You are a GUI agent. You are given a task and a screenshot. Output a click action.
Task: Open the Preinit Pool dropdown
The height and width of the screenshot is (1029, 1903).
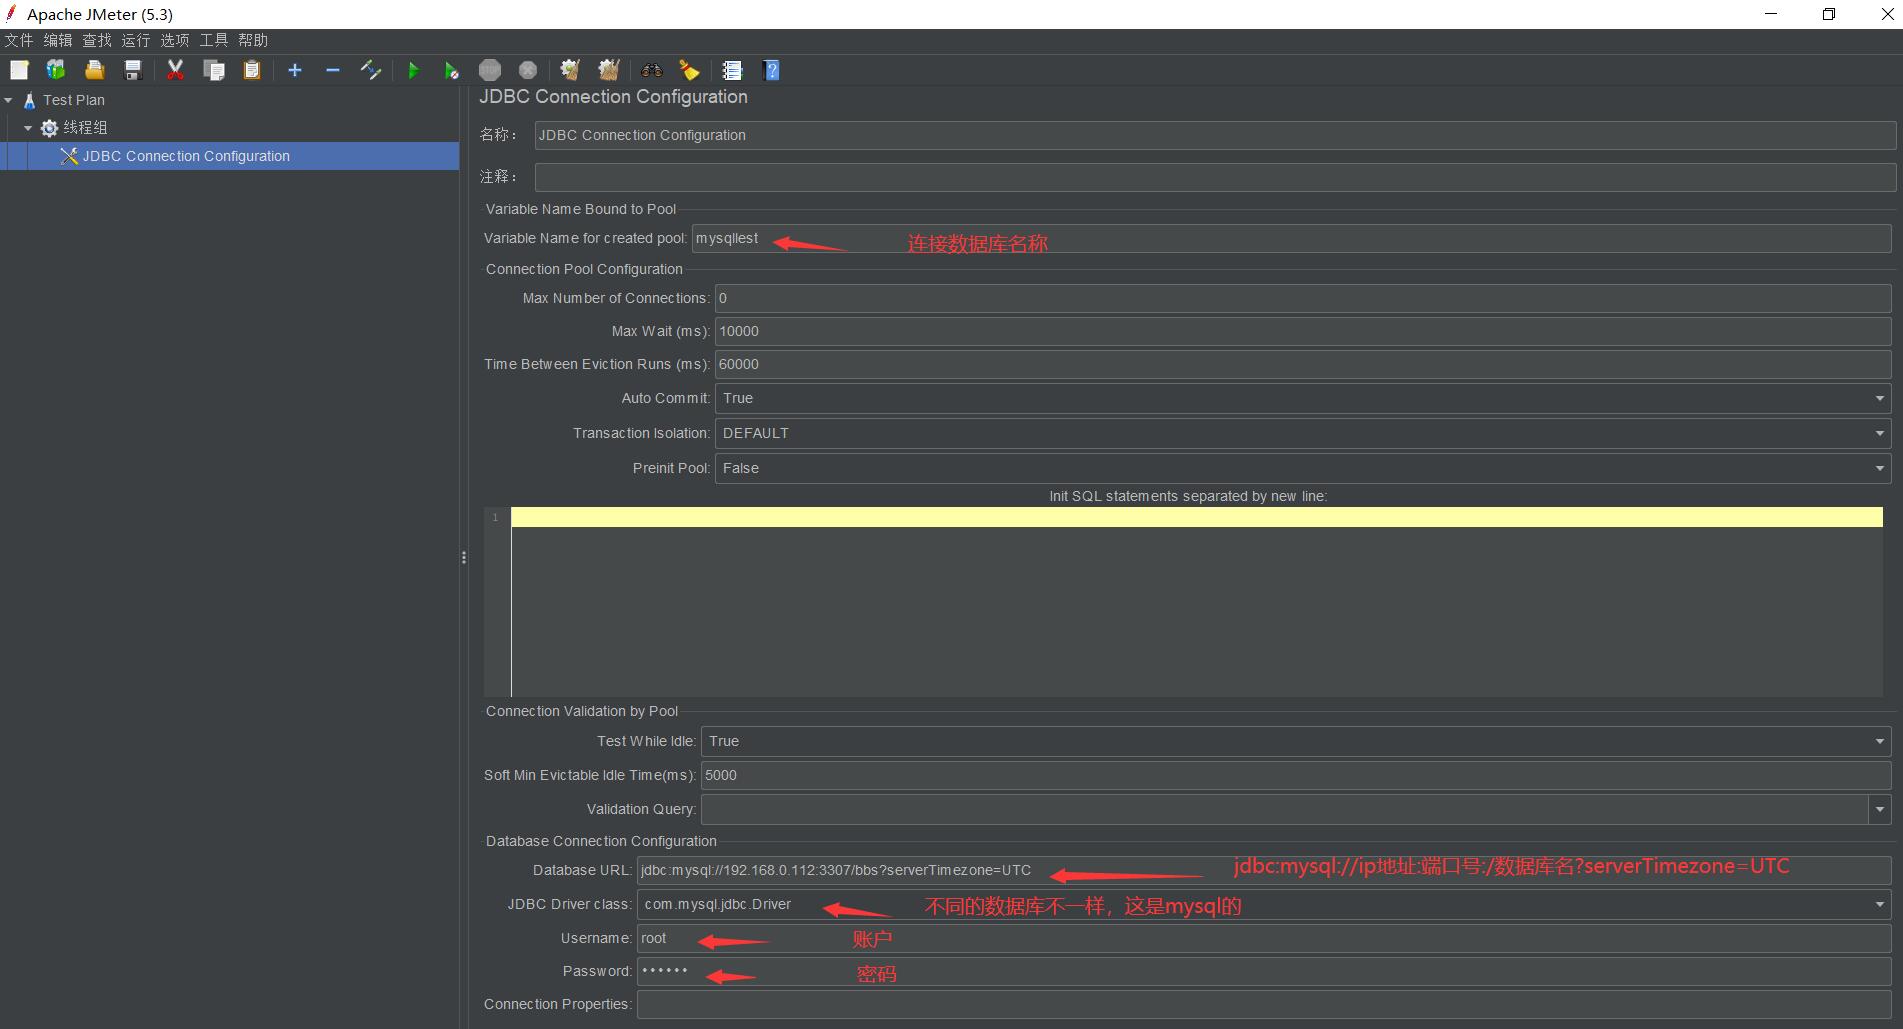pos(1303,468)
